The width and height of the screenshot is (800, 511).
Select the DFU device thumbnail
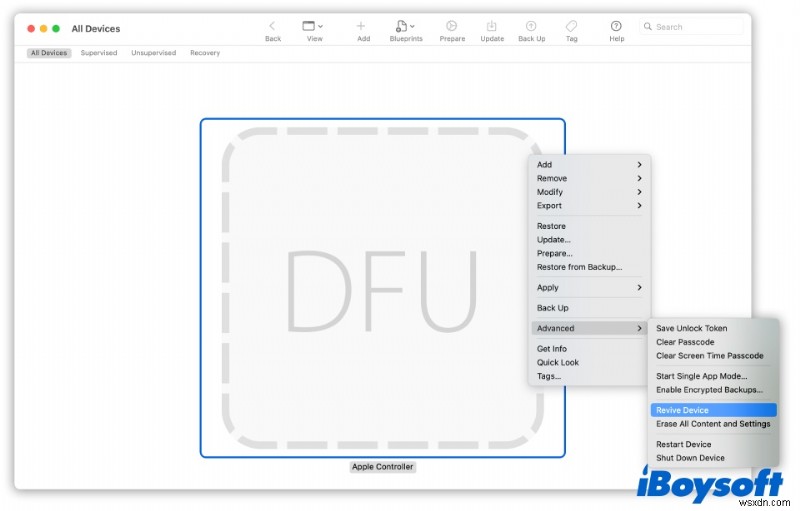pyautogui.click(x=383, y=288)
